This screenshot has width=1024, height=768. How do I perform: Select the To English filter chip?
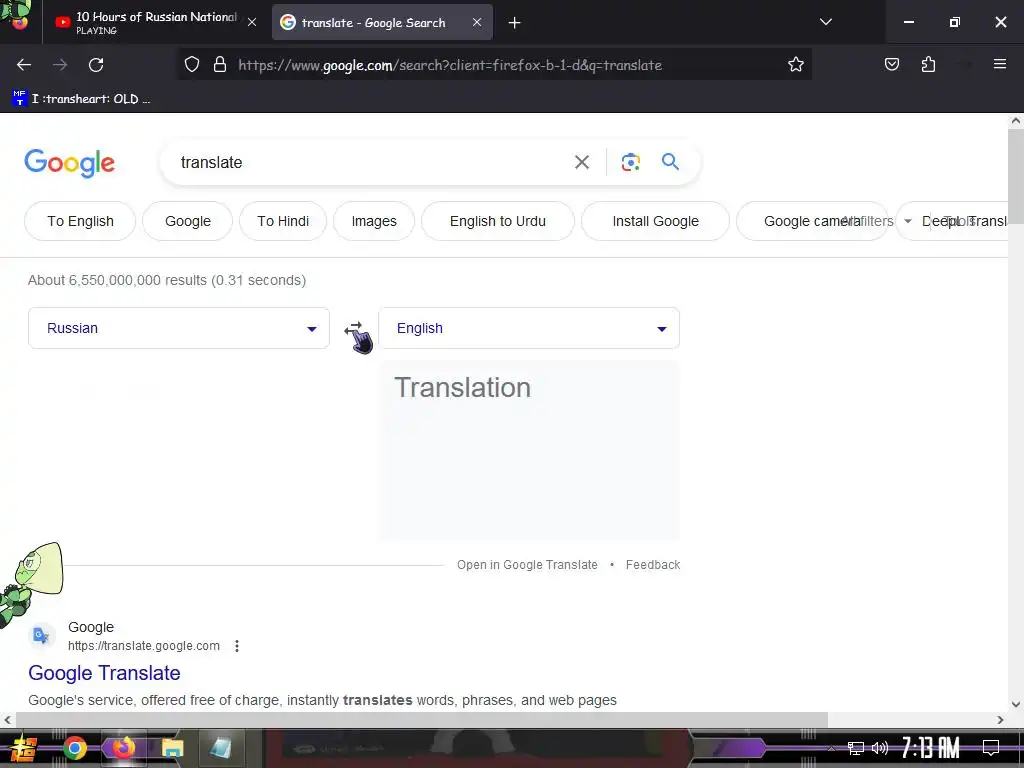point(80,221)
